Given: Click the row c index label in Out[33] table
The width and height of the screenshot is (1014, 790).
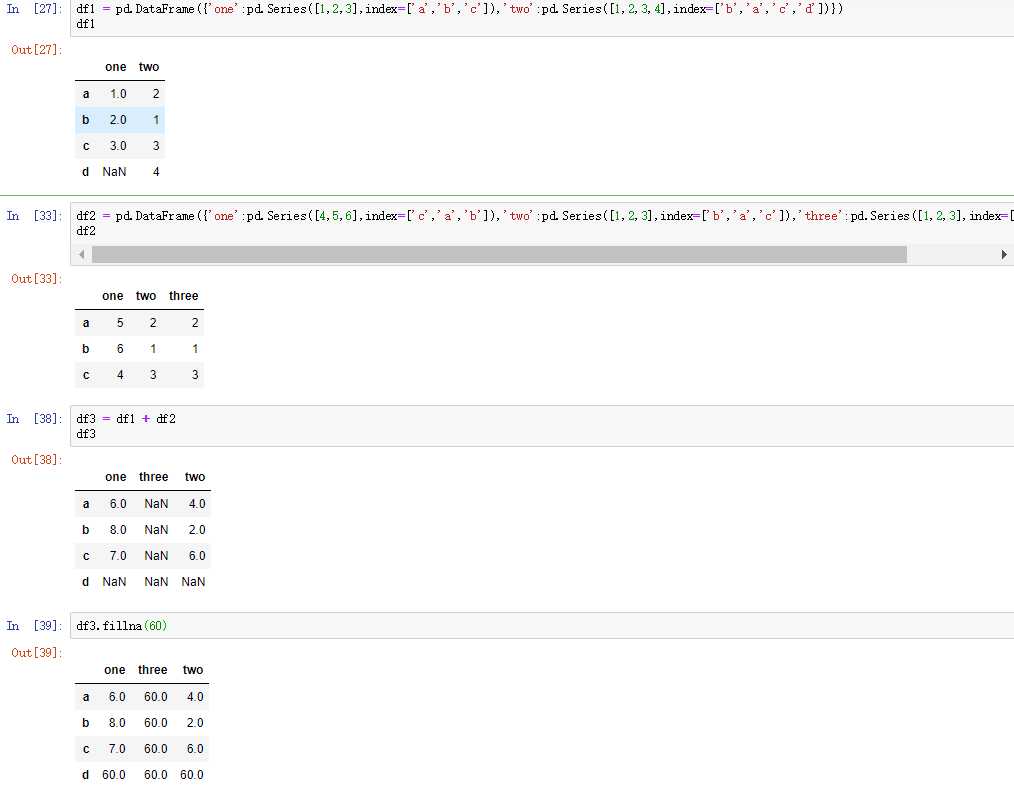Looking at the screenshot, I should [85, 375].
